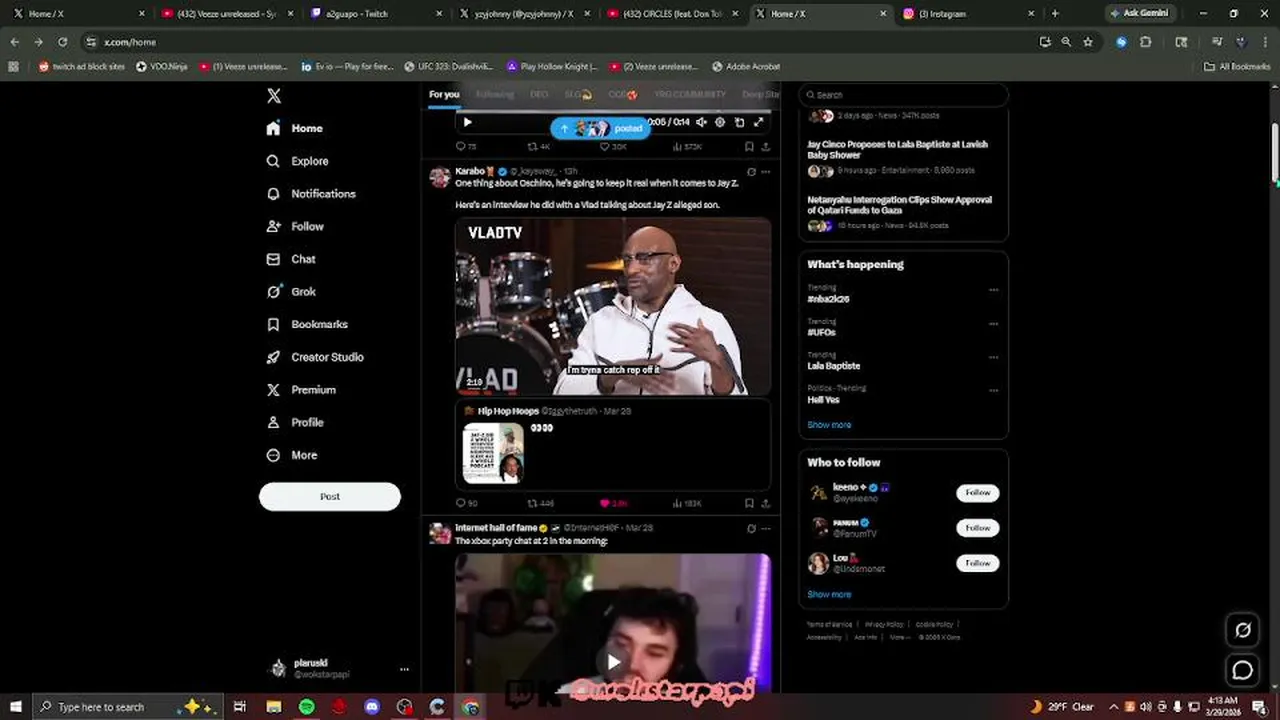Switch to the Following tab

point(494,94)
